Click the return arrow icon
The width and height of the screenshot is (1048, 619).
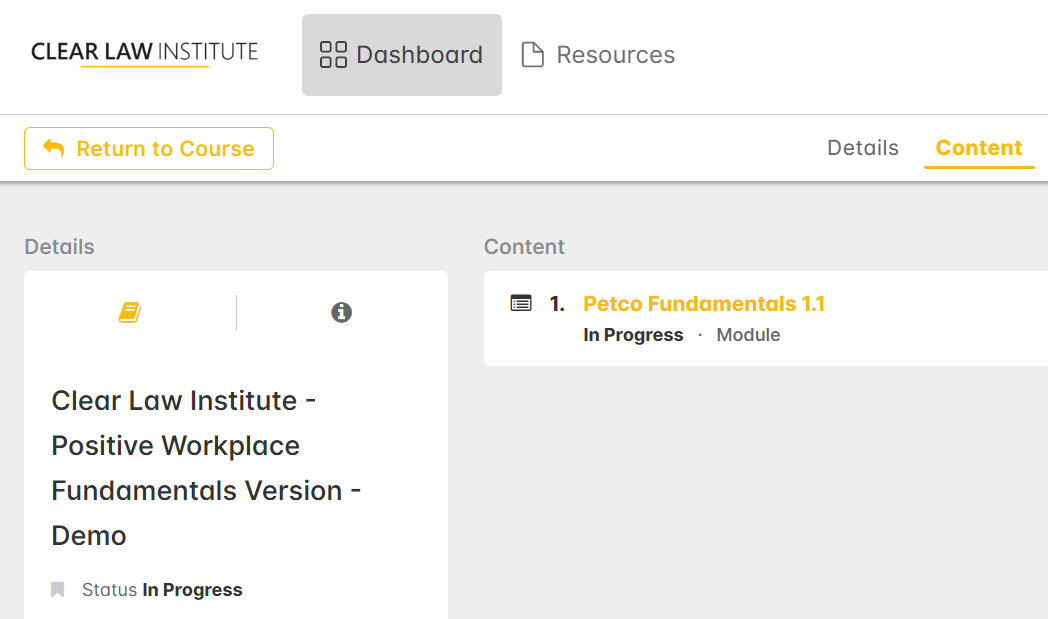[x=53, y=148]
